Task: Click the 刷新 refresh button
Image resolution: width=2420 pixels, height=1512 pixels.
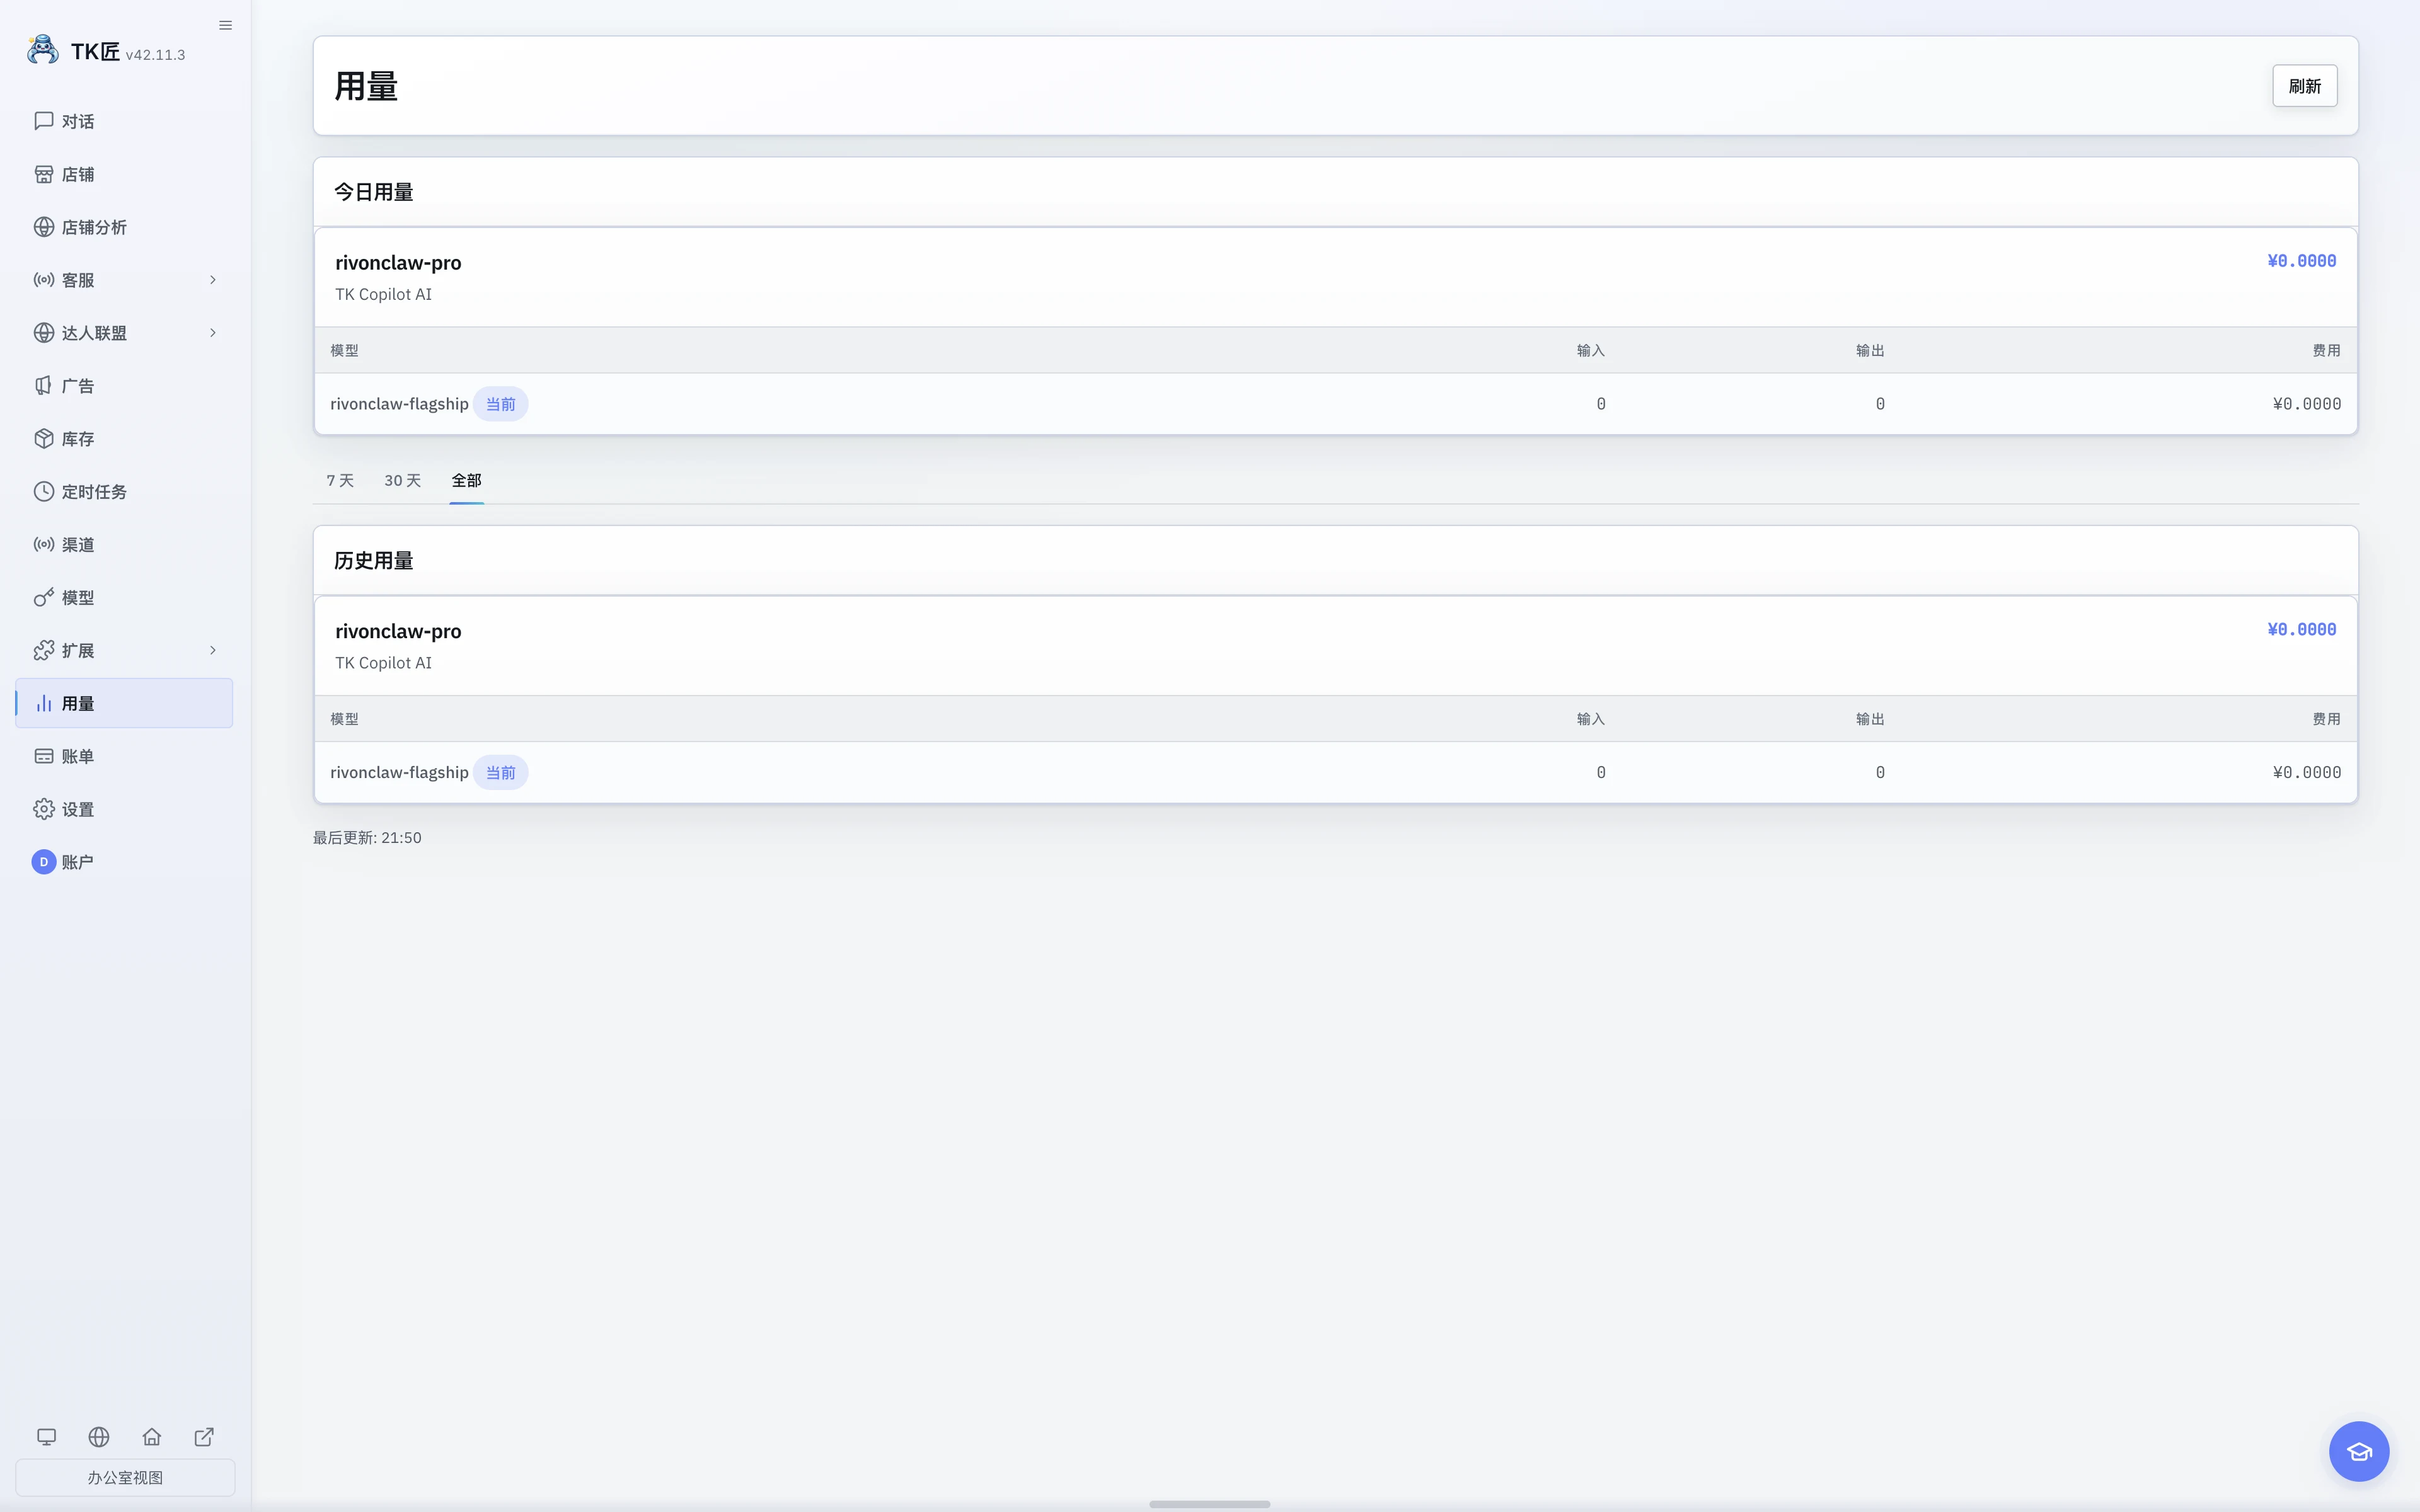Action: pyautogui.click(x=2304, y=86)
